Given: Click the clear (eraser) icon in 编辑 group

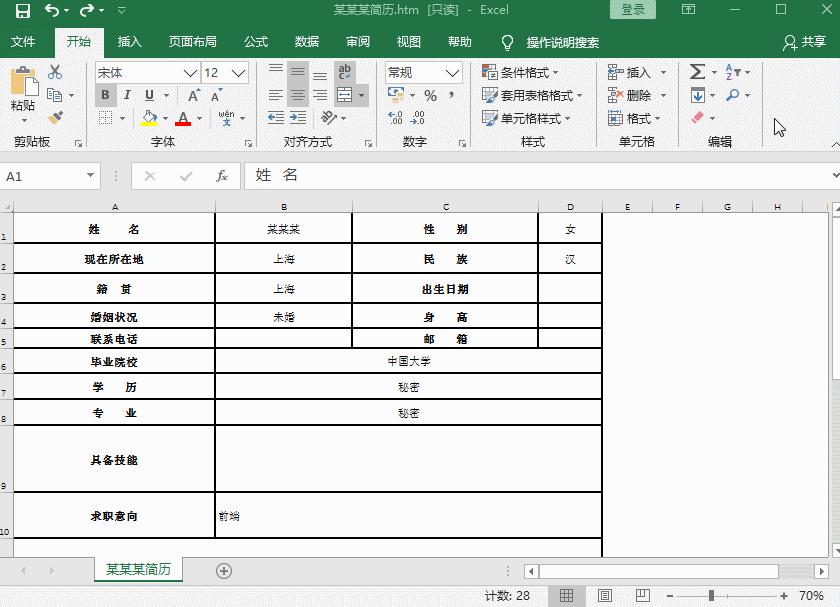Looking at the screenshot, I should point(694,119).
